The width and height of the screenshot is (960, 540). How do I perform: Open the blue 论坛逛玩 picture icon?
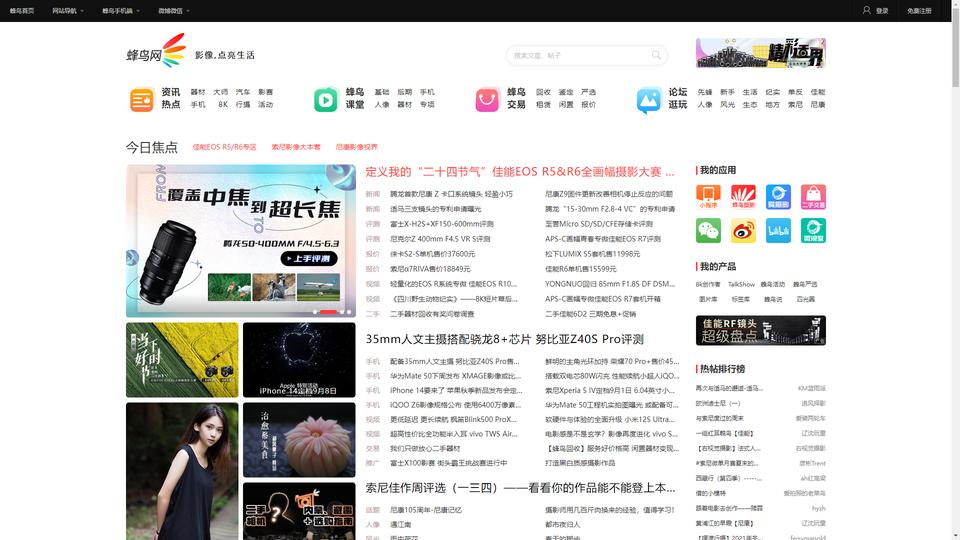point(649,100)
